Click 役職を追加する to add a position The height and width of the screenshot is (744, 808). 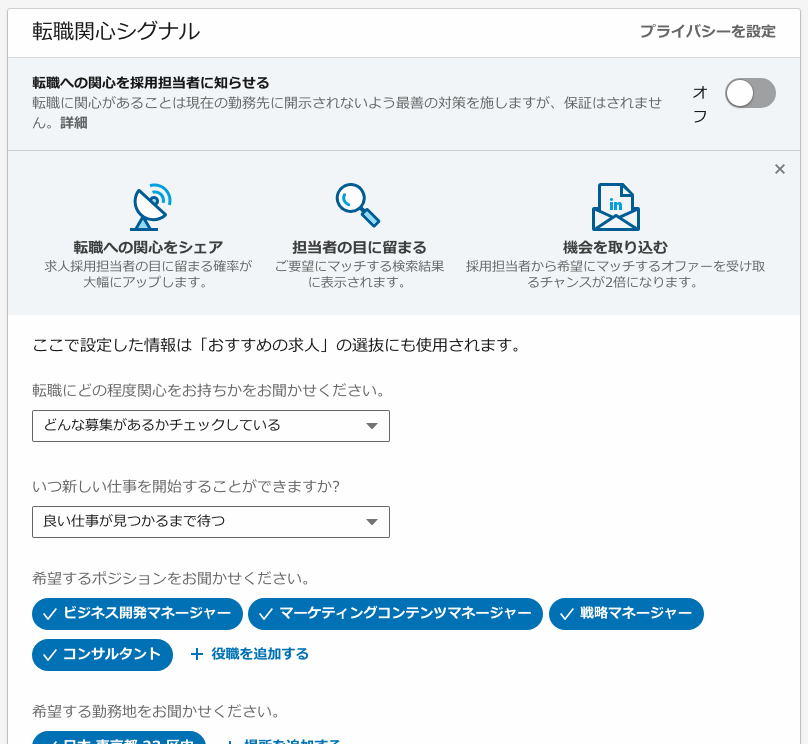point(249,654)
